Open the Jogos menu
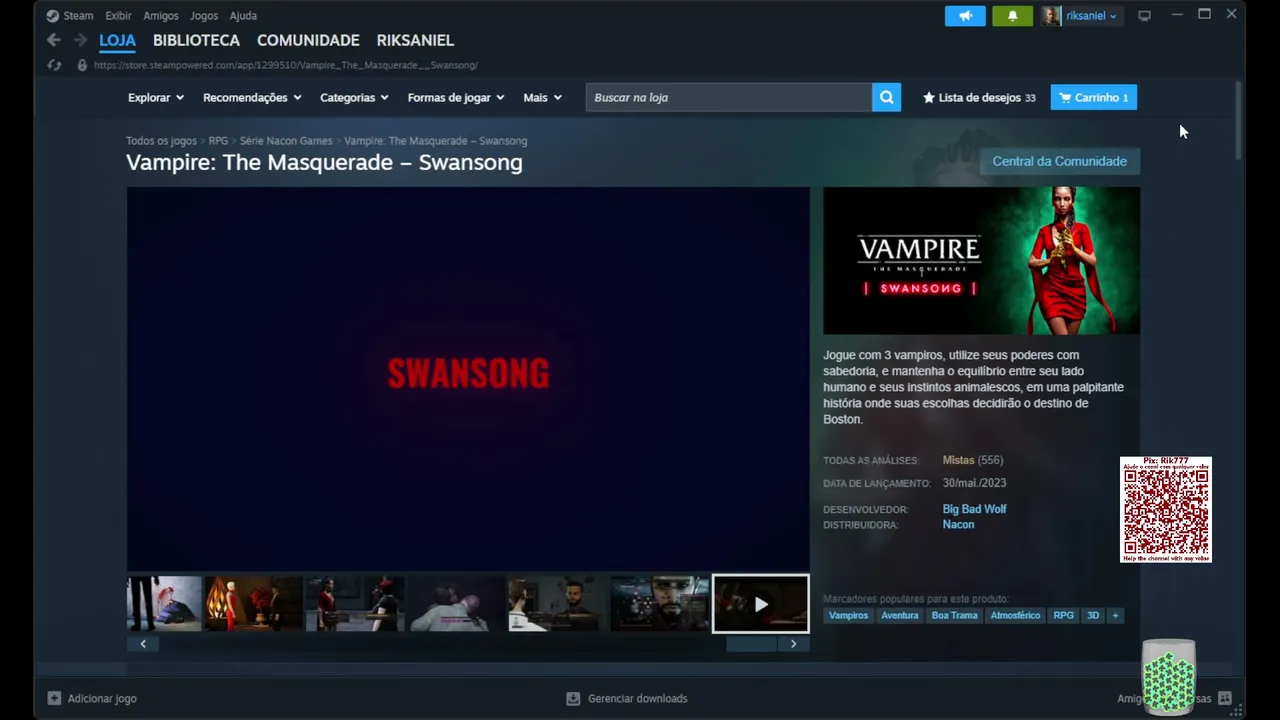Viewport: 1280px width, 720px height. click(204, 16)
